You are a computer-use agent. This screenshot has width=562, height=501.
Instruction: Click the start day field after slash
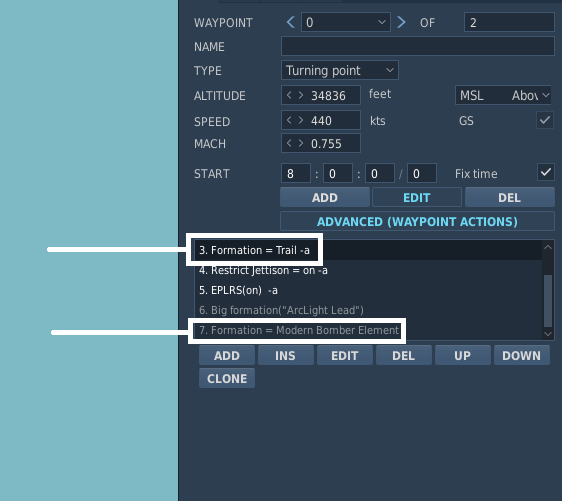(x=422, y=173)
